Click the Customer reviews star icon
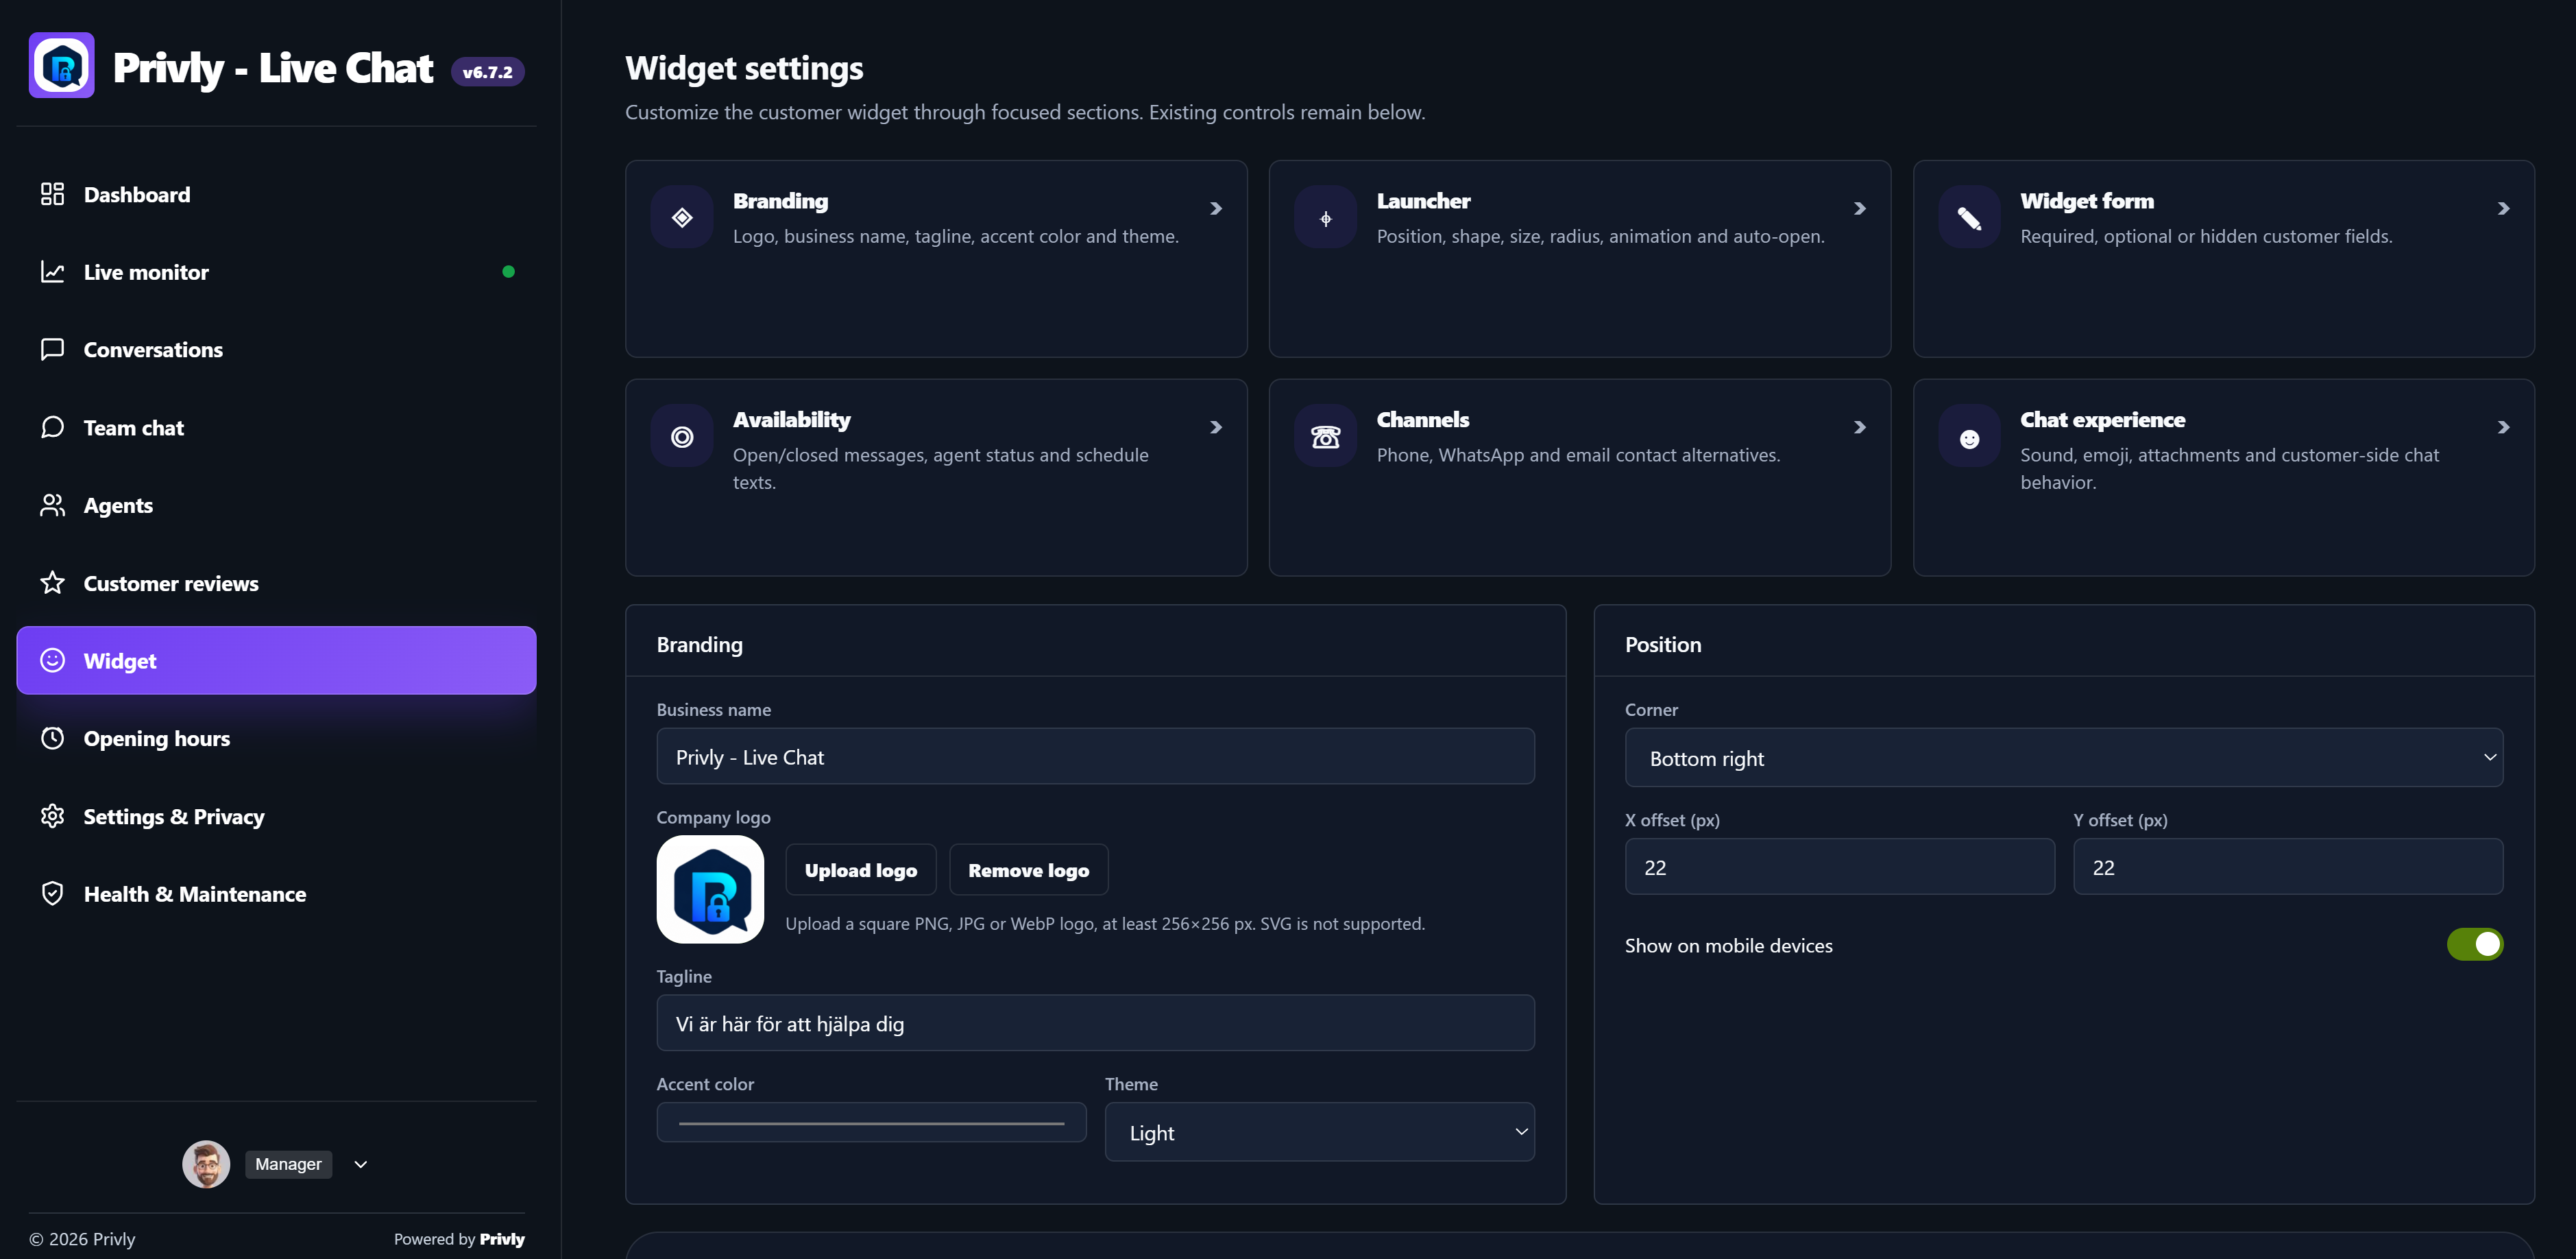This screenshot has height=1259, width=2576. 52,583
